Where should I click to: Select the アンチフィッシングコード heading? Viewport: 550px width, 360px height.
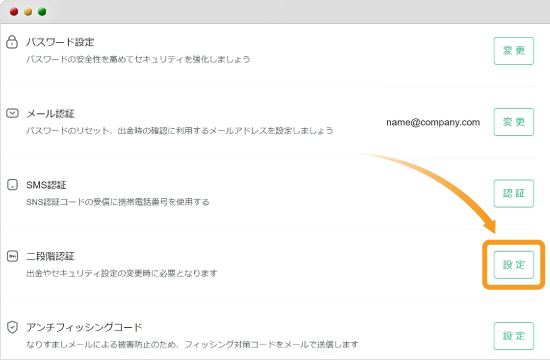point(84,327)
